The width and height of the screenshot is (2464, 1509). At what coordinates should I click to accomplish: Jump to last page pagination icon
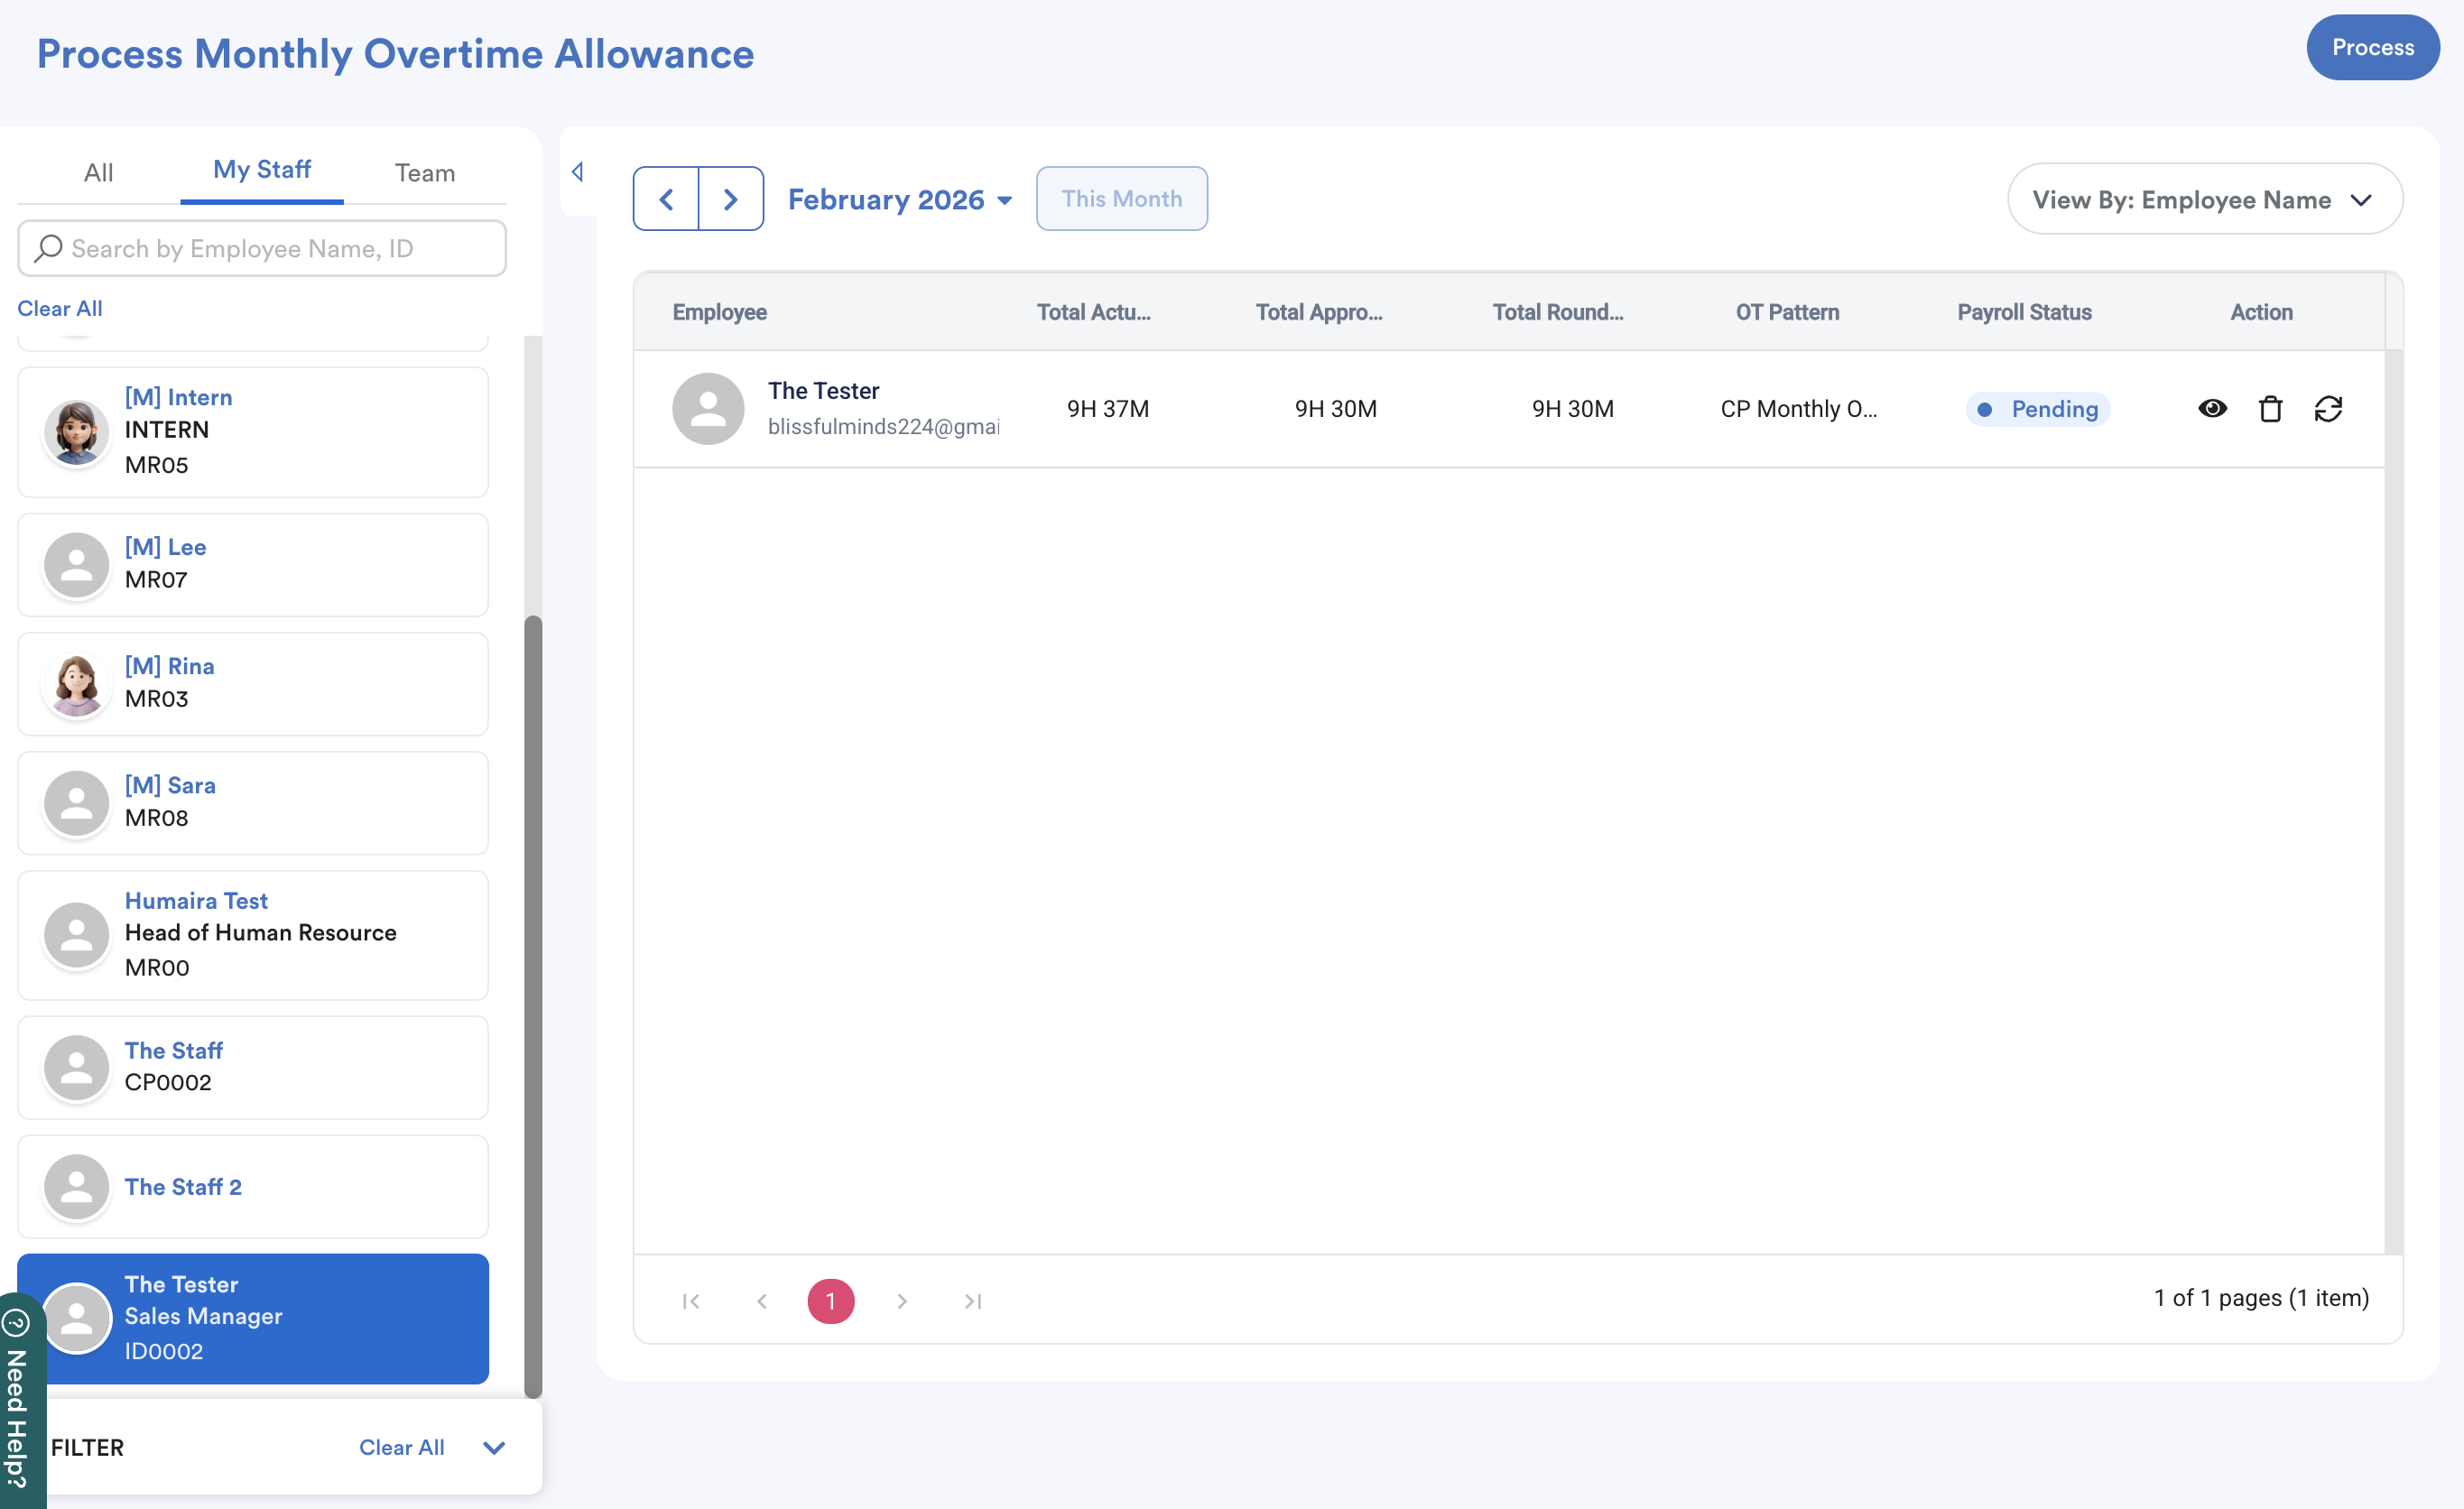pos(973,1301)
